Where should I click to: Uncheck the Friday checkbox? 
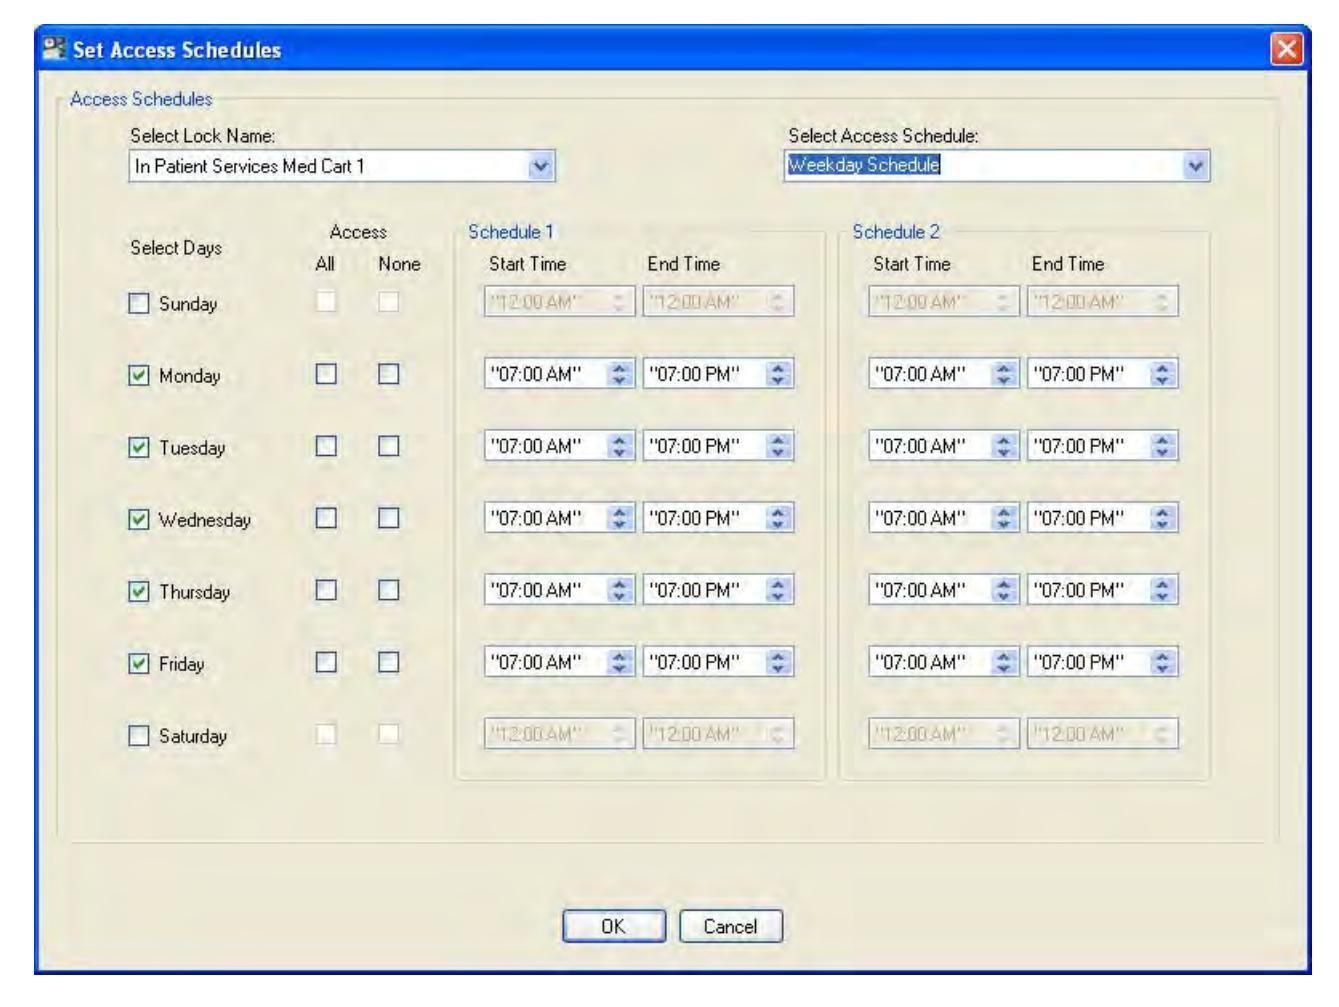tap(139, 663)
